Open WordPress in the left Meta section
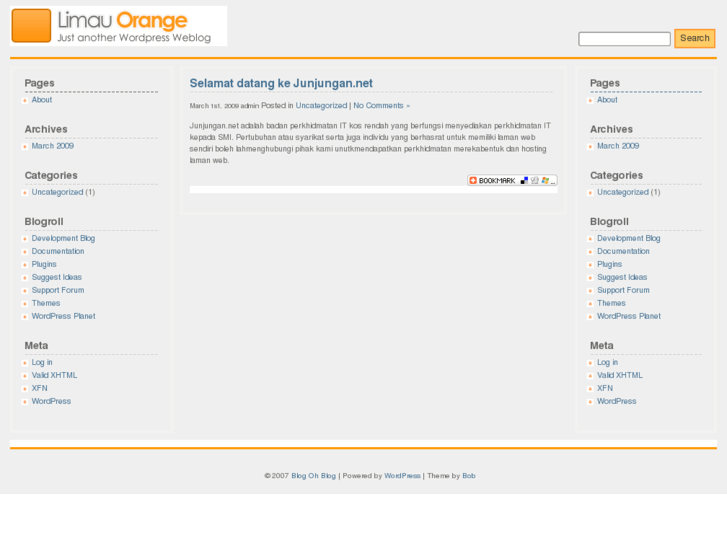The height and width of the screenshot is (545, 727). pyautogui.click(x=51, y=401)
